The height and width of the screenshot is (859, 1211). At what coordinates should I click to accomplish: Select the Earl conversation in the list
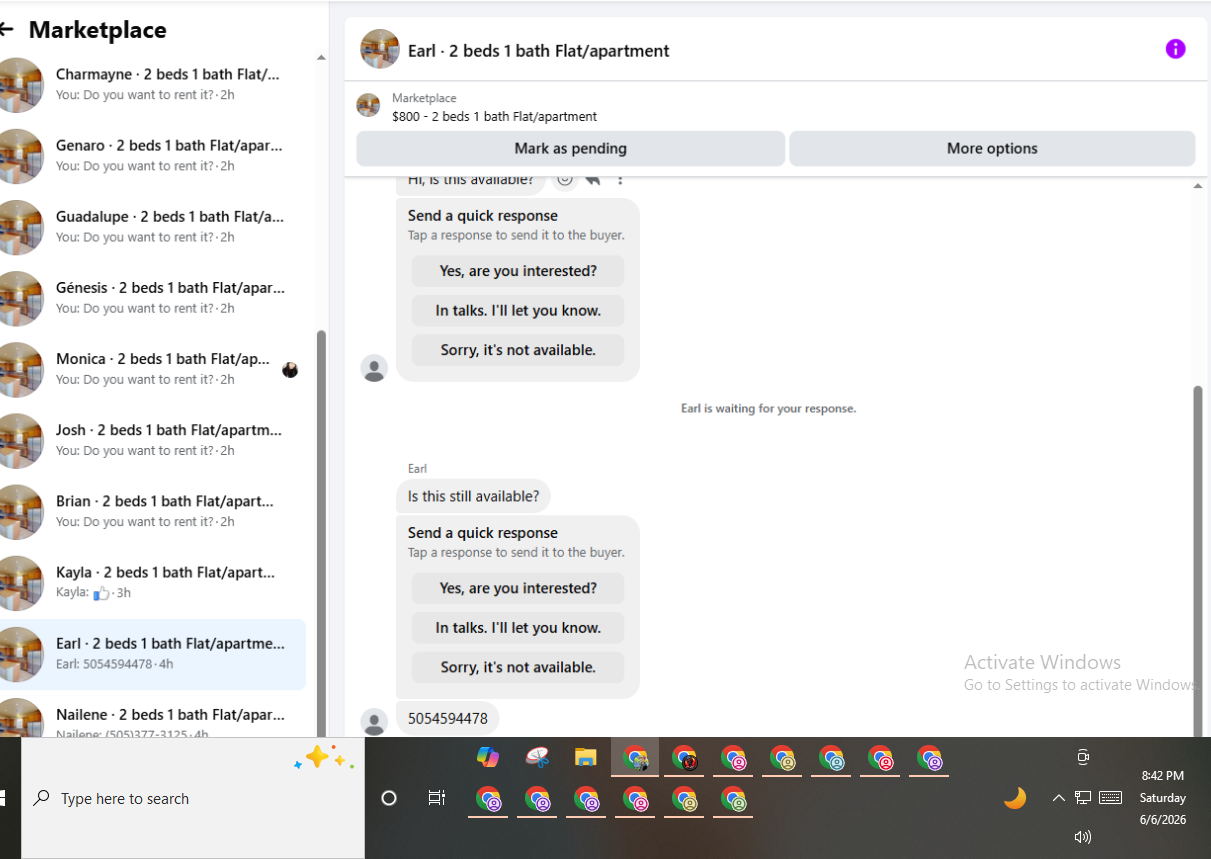point(153,654)
